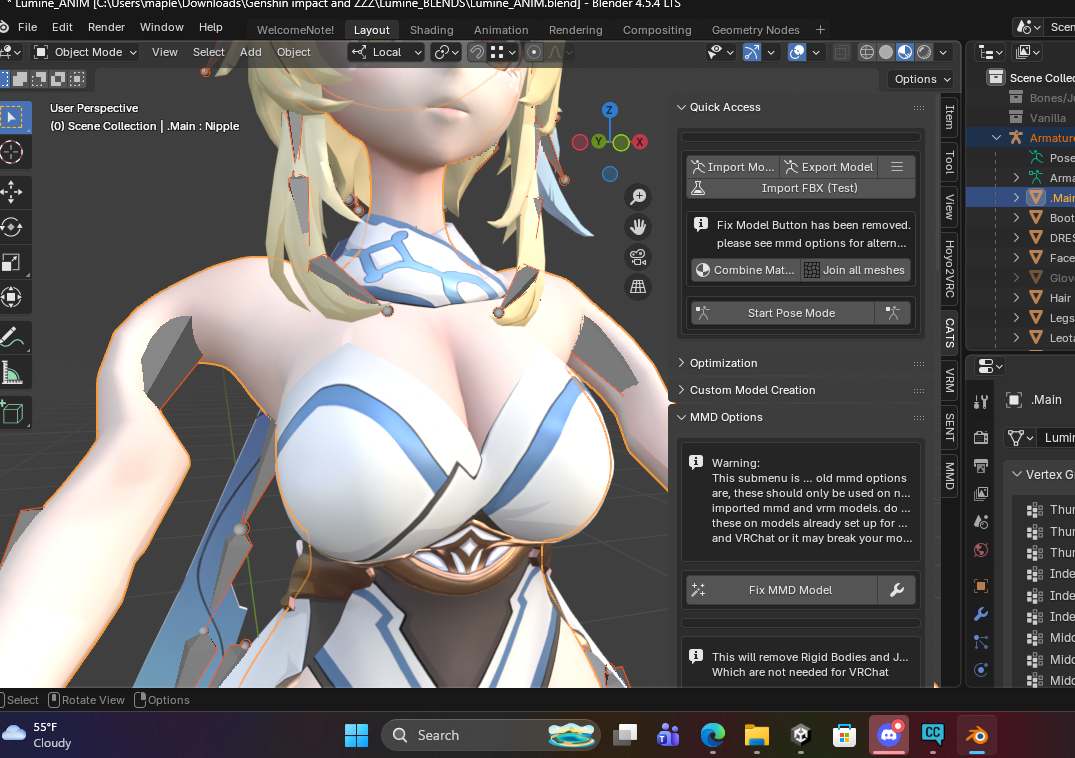Open the Object properties tab icon
Image resolution: width=1075 pixels, height=758 pixels.
[981, 585]
